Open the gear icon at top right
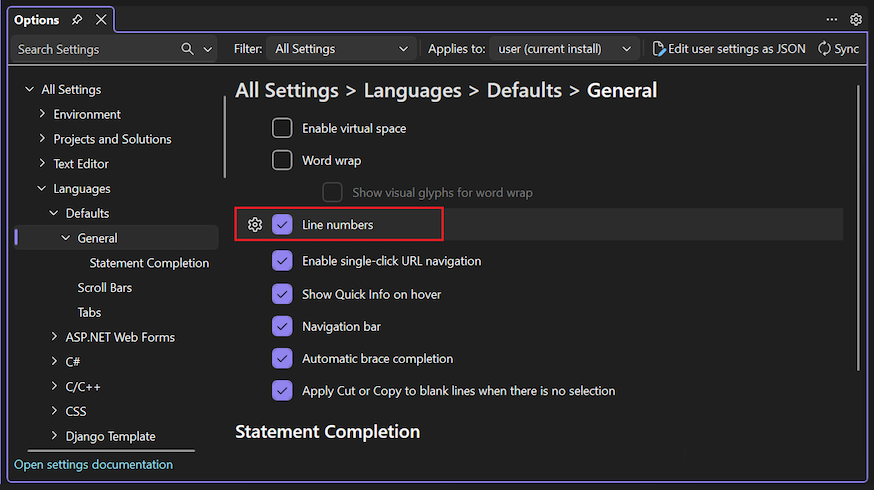874x490 pixels. tap(856, 20)
